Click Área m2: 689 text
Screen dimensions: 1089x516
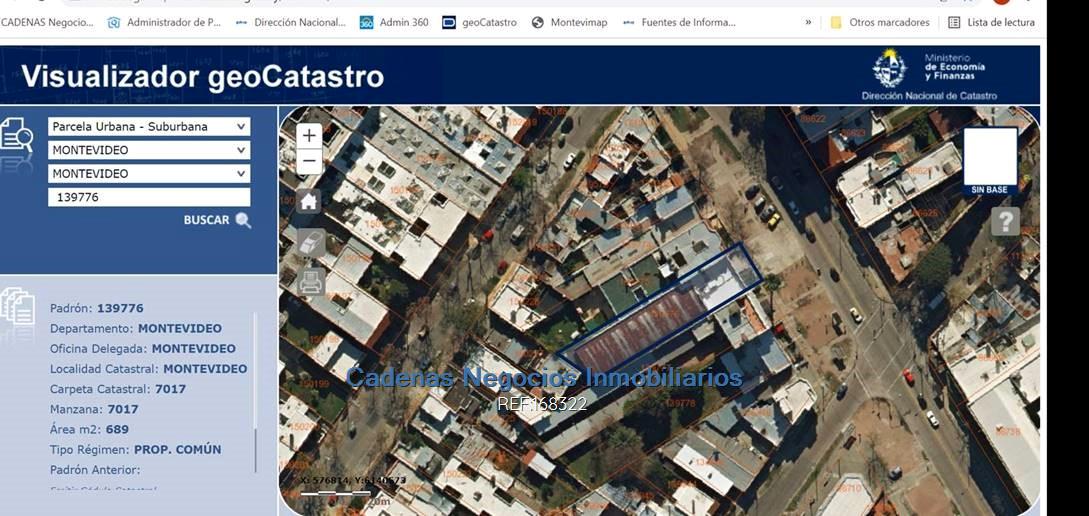89,429
